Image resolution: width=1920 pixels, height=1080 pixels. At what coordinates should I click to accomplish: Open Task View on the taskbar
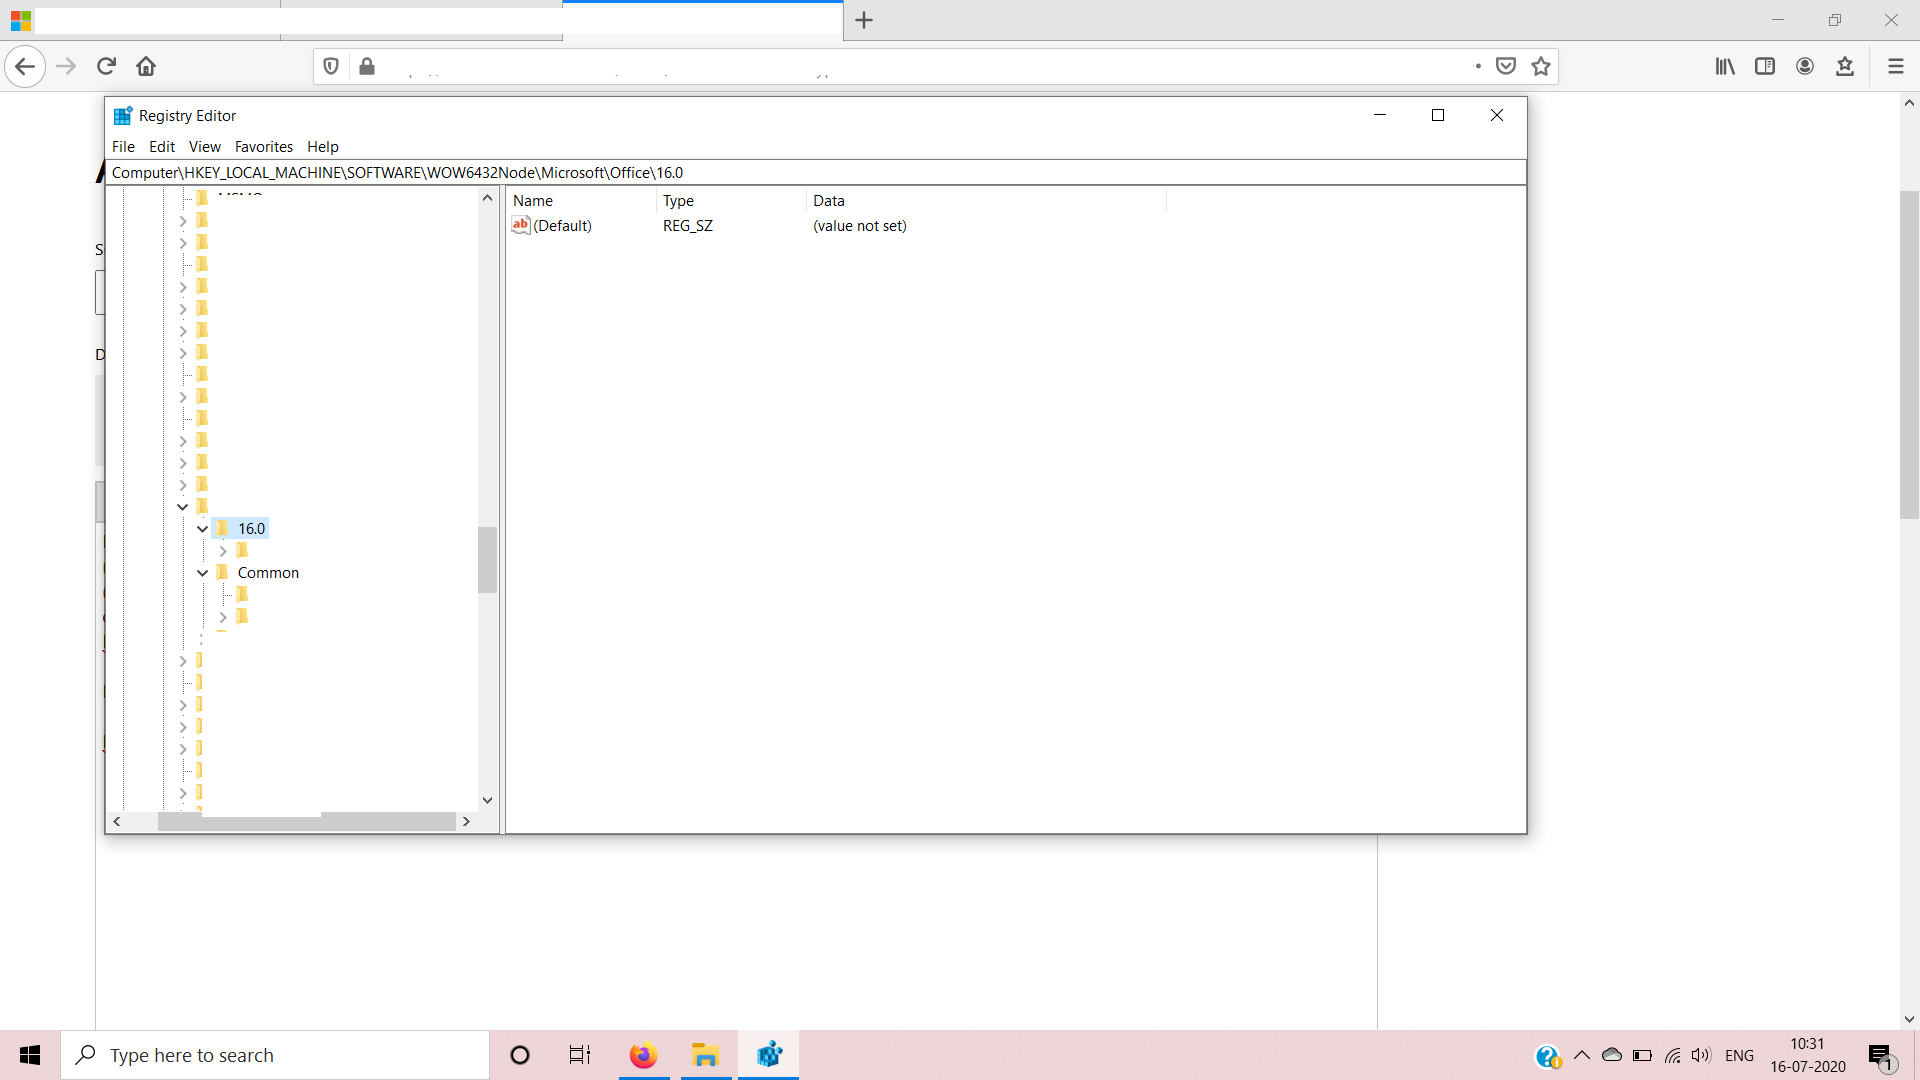[580, 1055]
